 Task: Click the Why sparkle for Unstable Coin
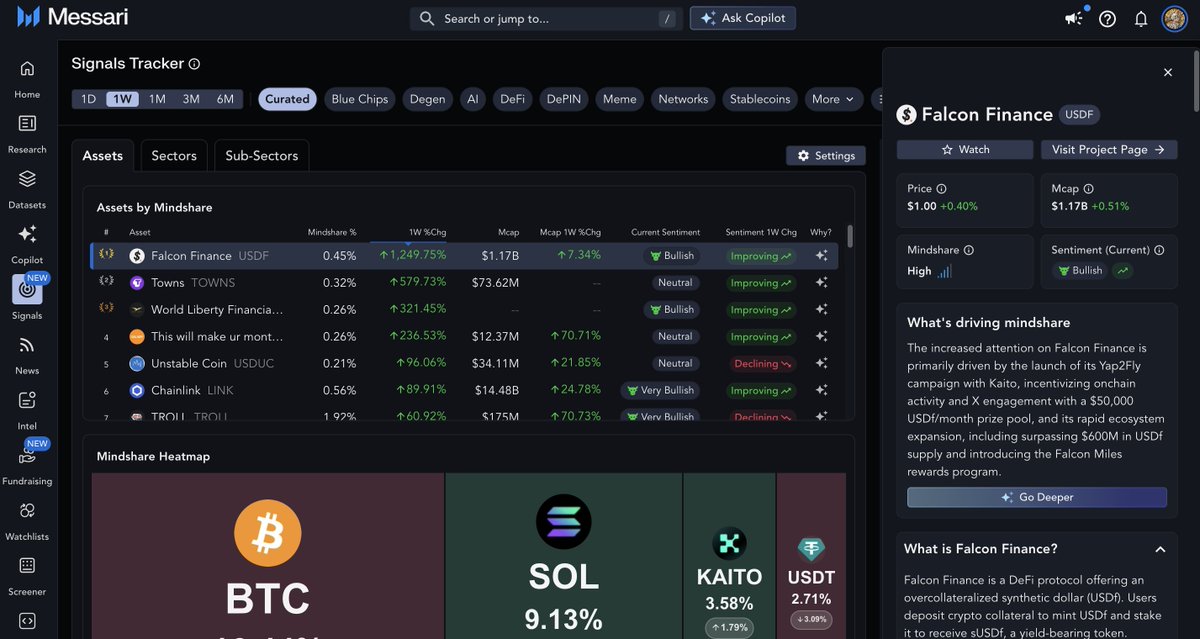(x=822, y=364)
